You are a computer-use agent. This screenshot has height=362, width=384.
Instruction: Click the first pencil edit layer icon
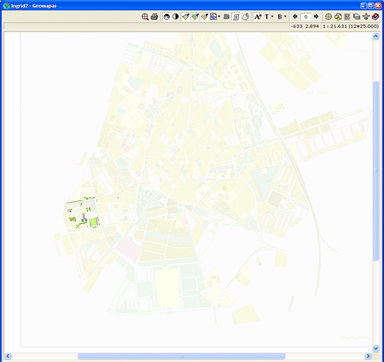point(185,17)
